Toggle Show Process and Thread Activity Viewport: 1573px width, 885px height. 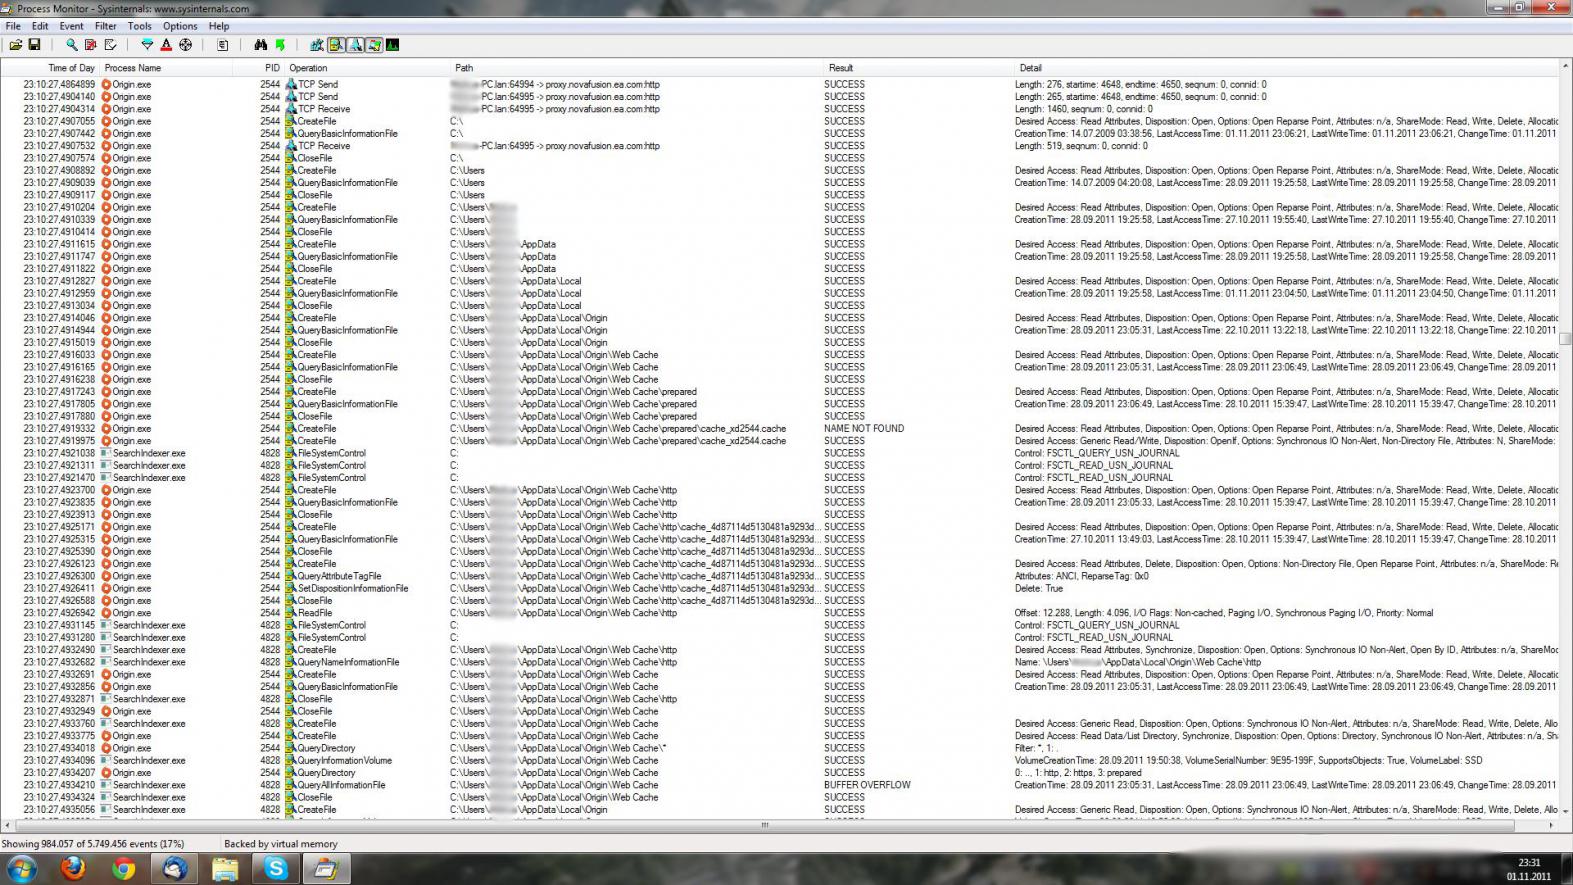tap(374, 45)
